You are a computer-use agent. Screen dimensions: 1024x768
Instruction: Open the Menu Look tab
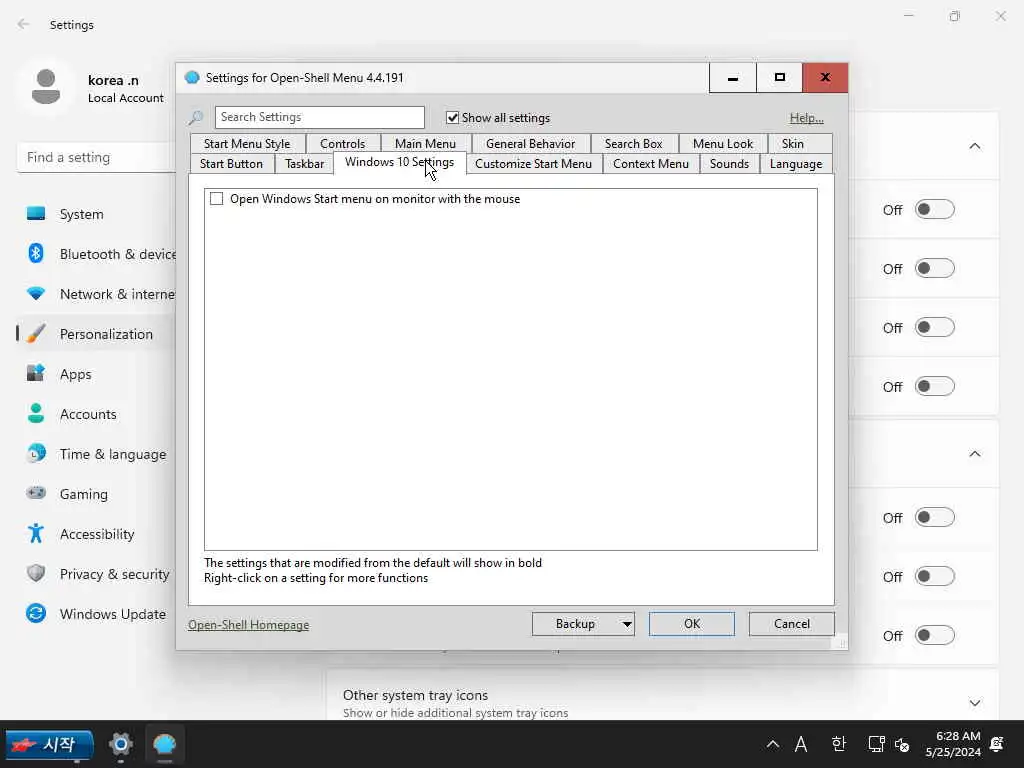coord(722,144)
